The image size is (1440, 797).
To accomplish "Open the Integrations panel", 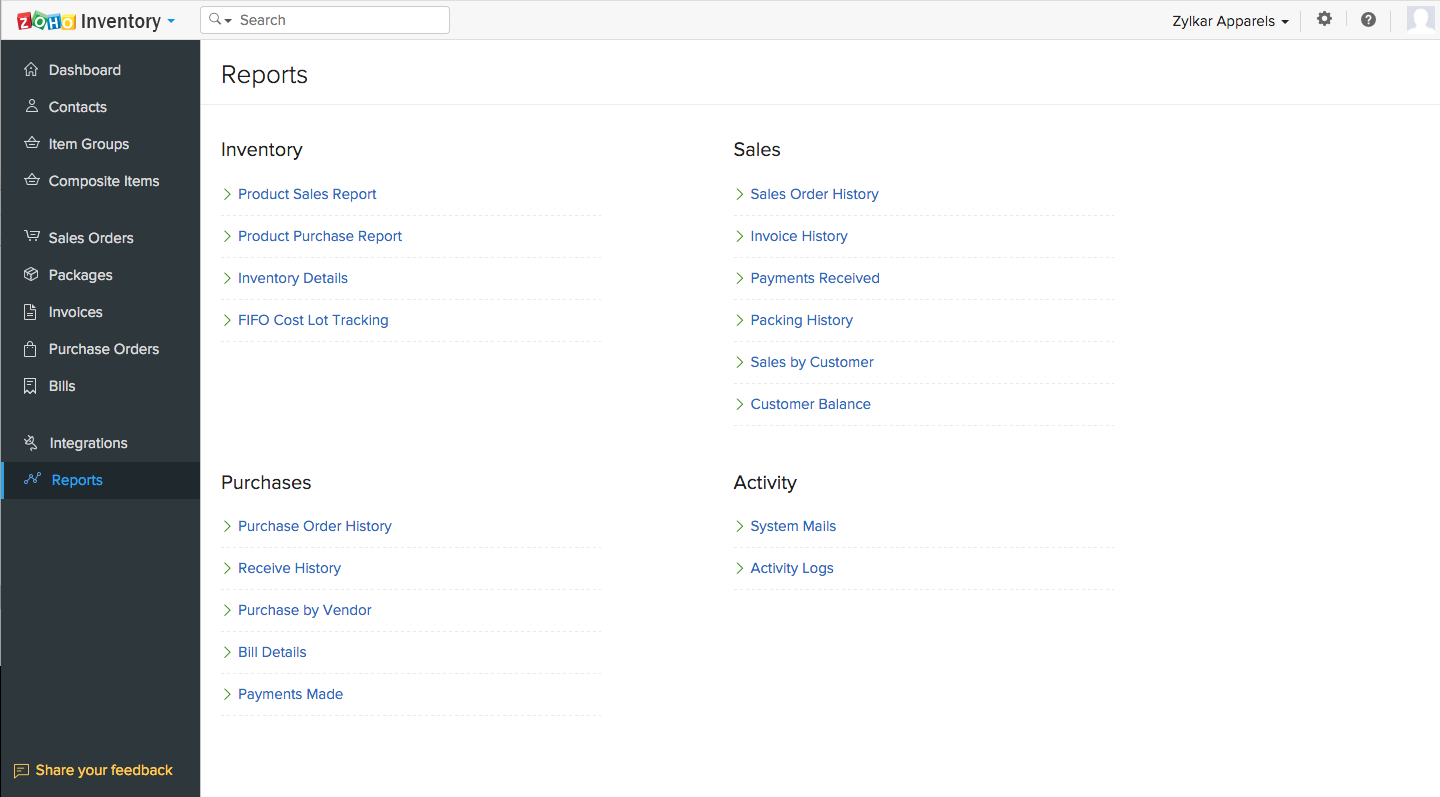I will click(88, 442).
